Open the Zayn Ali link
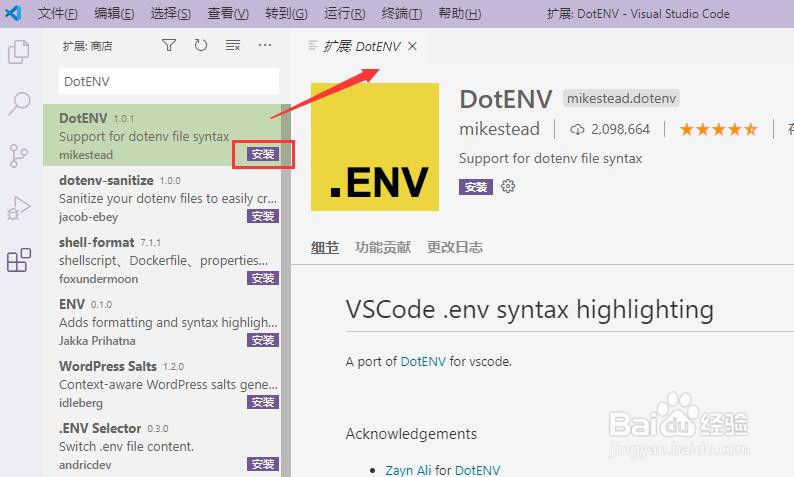The height and width of the screenshot is (477, 794). point(408,470)
